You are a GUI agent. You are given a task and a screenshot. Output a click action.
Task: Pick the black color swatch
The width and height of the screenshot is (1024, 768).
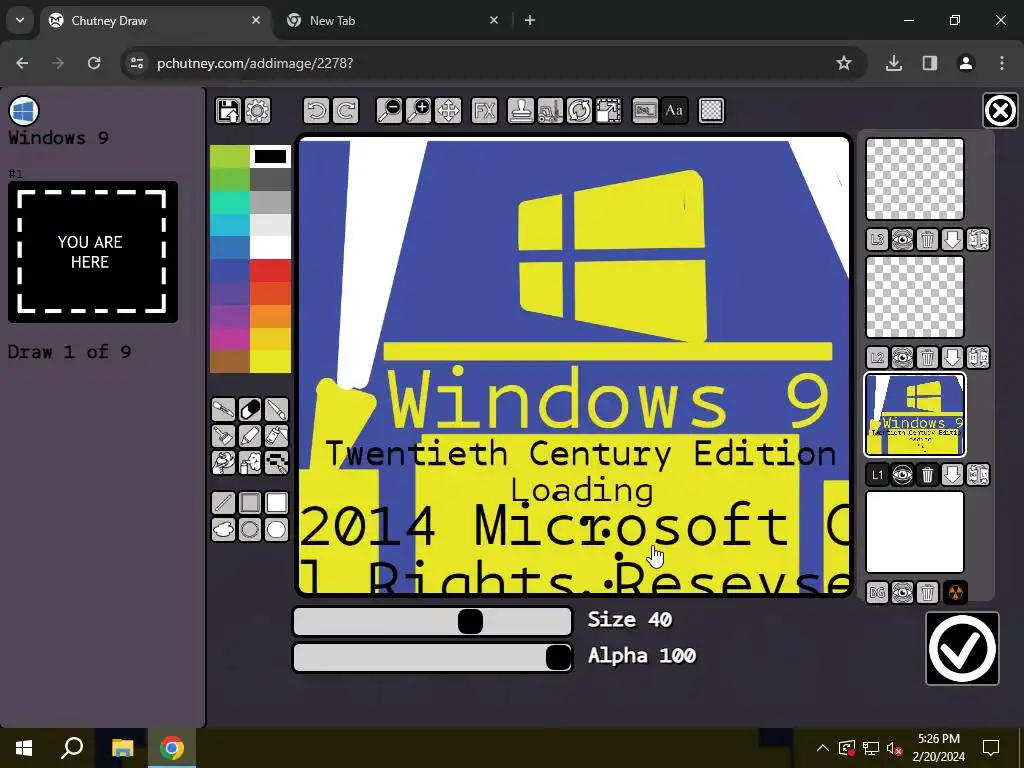(270, 157)
